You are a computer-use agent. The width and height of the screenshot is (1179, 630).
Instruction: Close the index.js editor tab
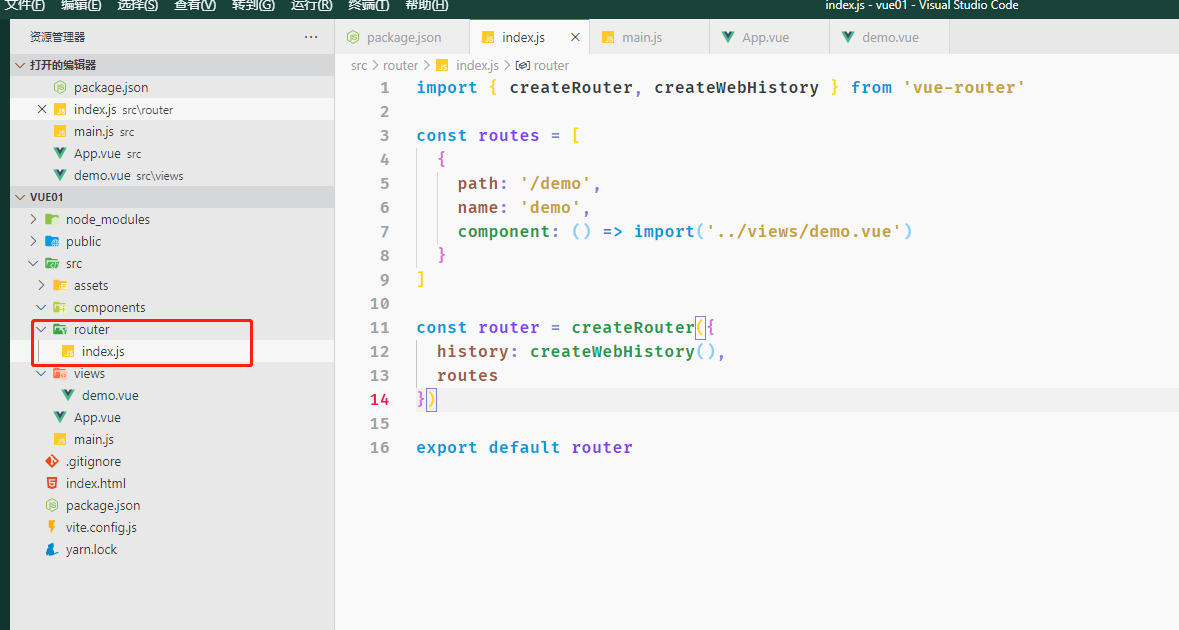pos(575,38)
